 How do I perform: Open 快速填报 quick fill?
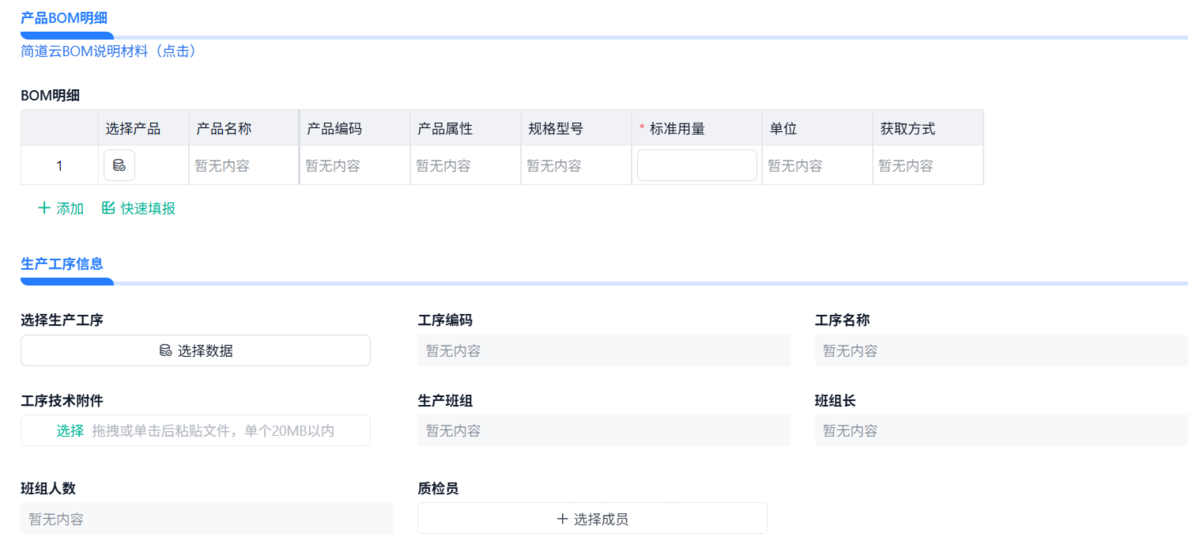tap(139, 208)
